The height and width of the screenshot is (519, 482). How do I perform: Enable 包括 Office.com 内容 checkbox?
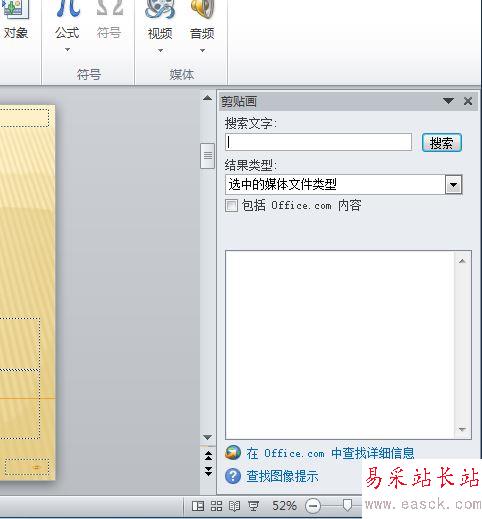(231, 205)
